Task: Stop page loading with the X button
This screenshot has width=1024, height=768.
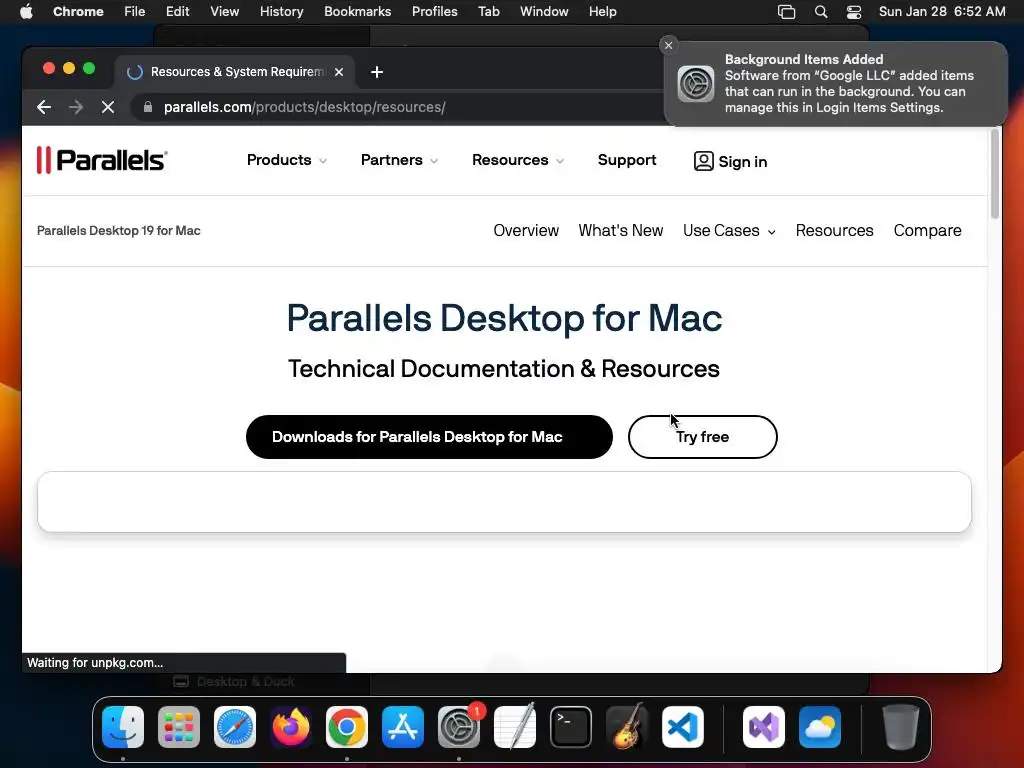Action: coord(108,107)
